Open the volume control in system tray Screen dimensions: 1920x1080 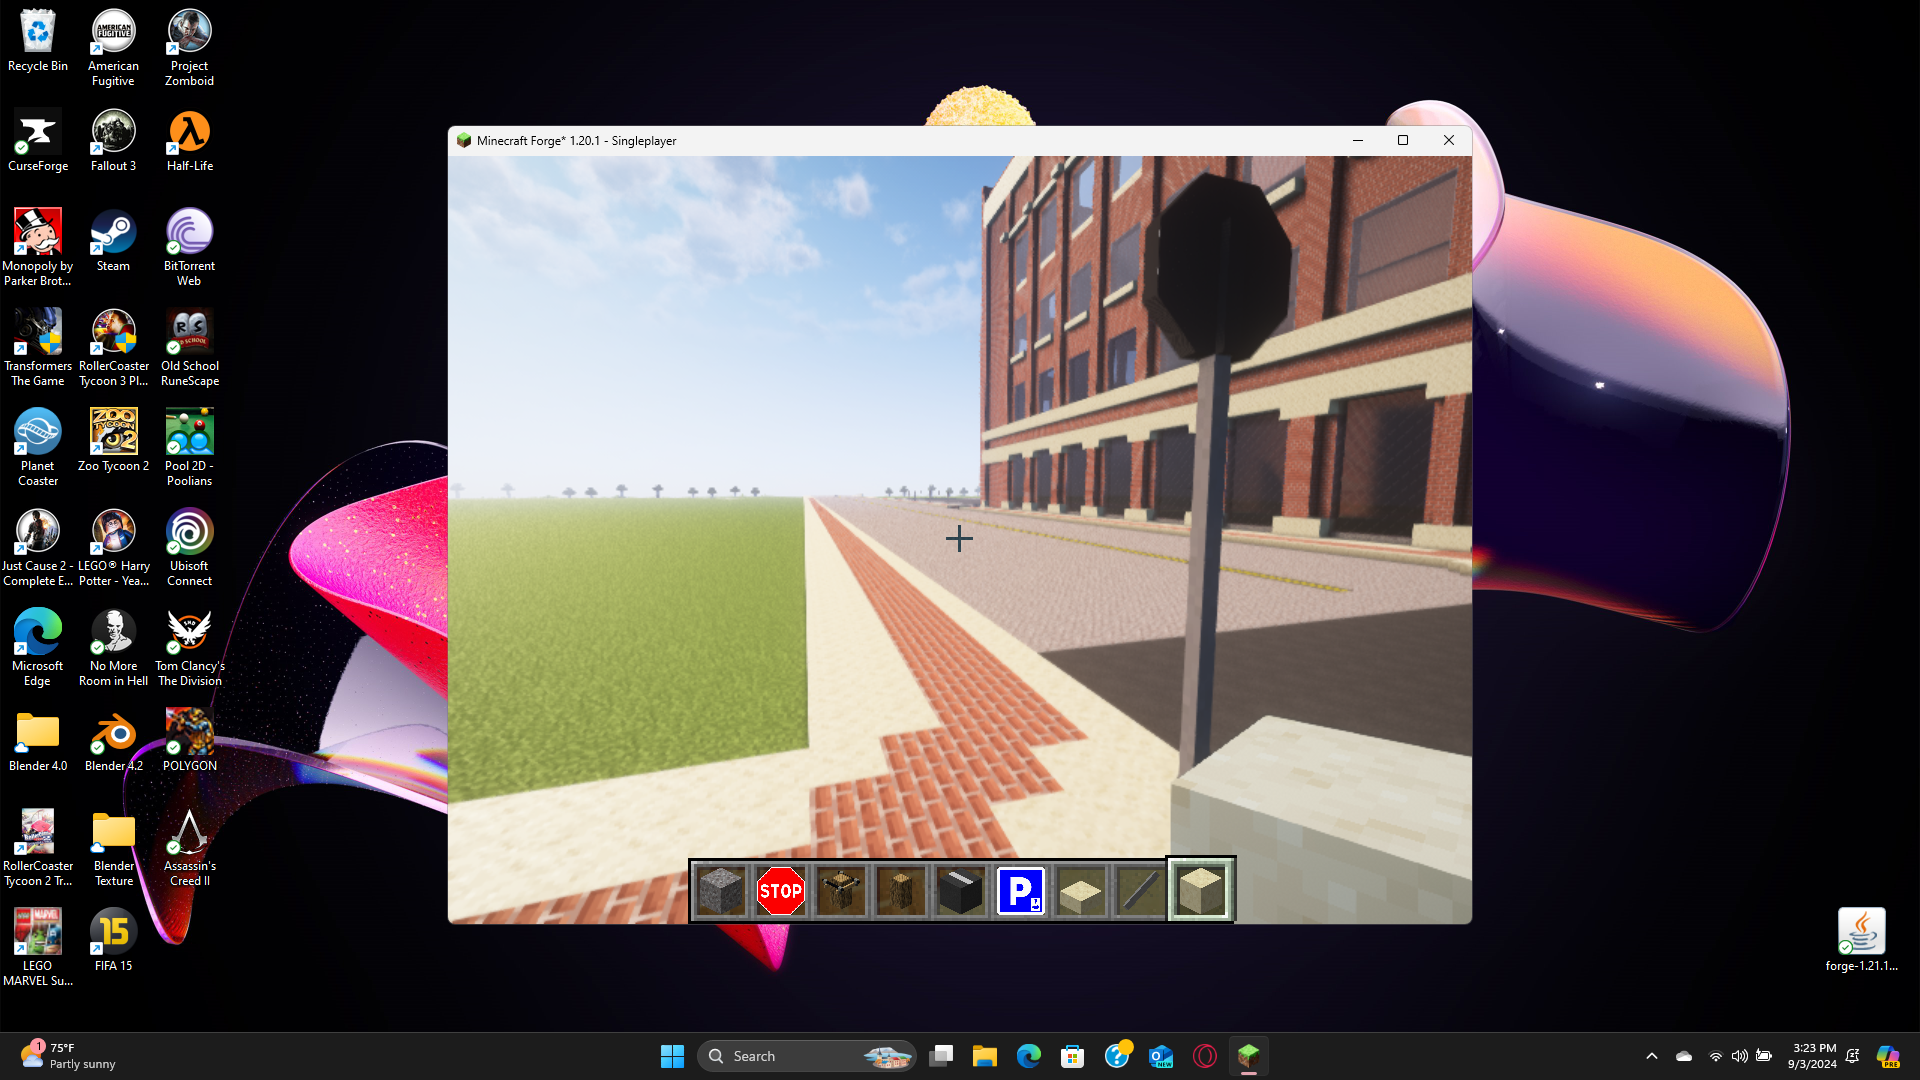(x=1740, y=1056)
